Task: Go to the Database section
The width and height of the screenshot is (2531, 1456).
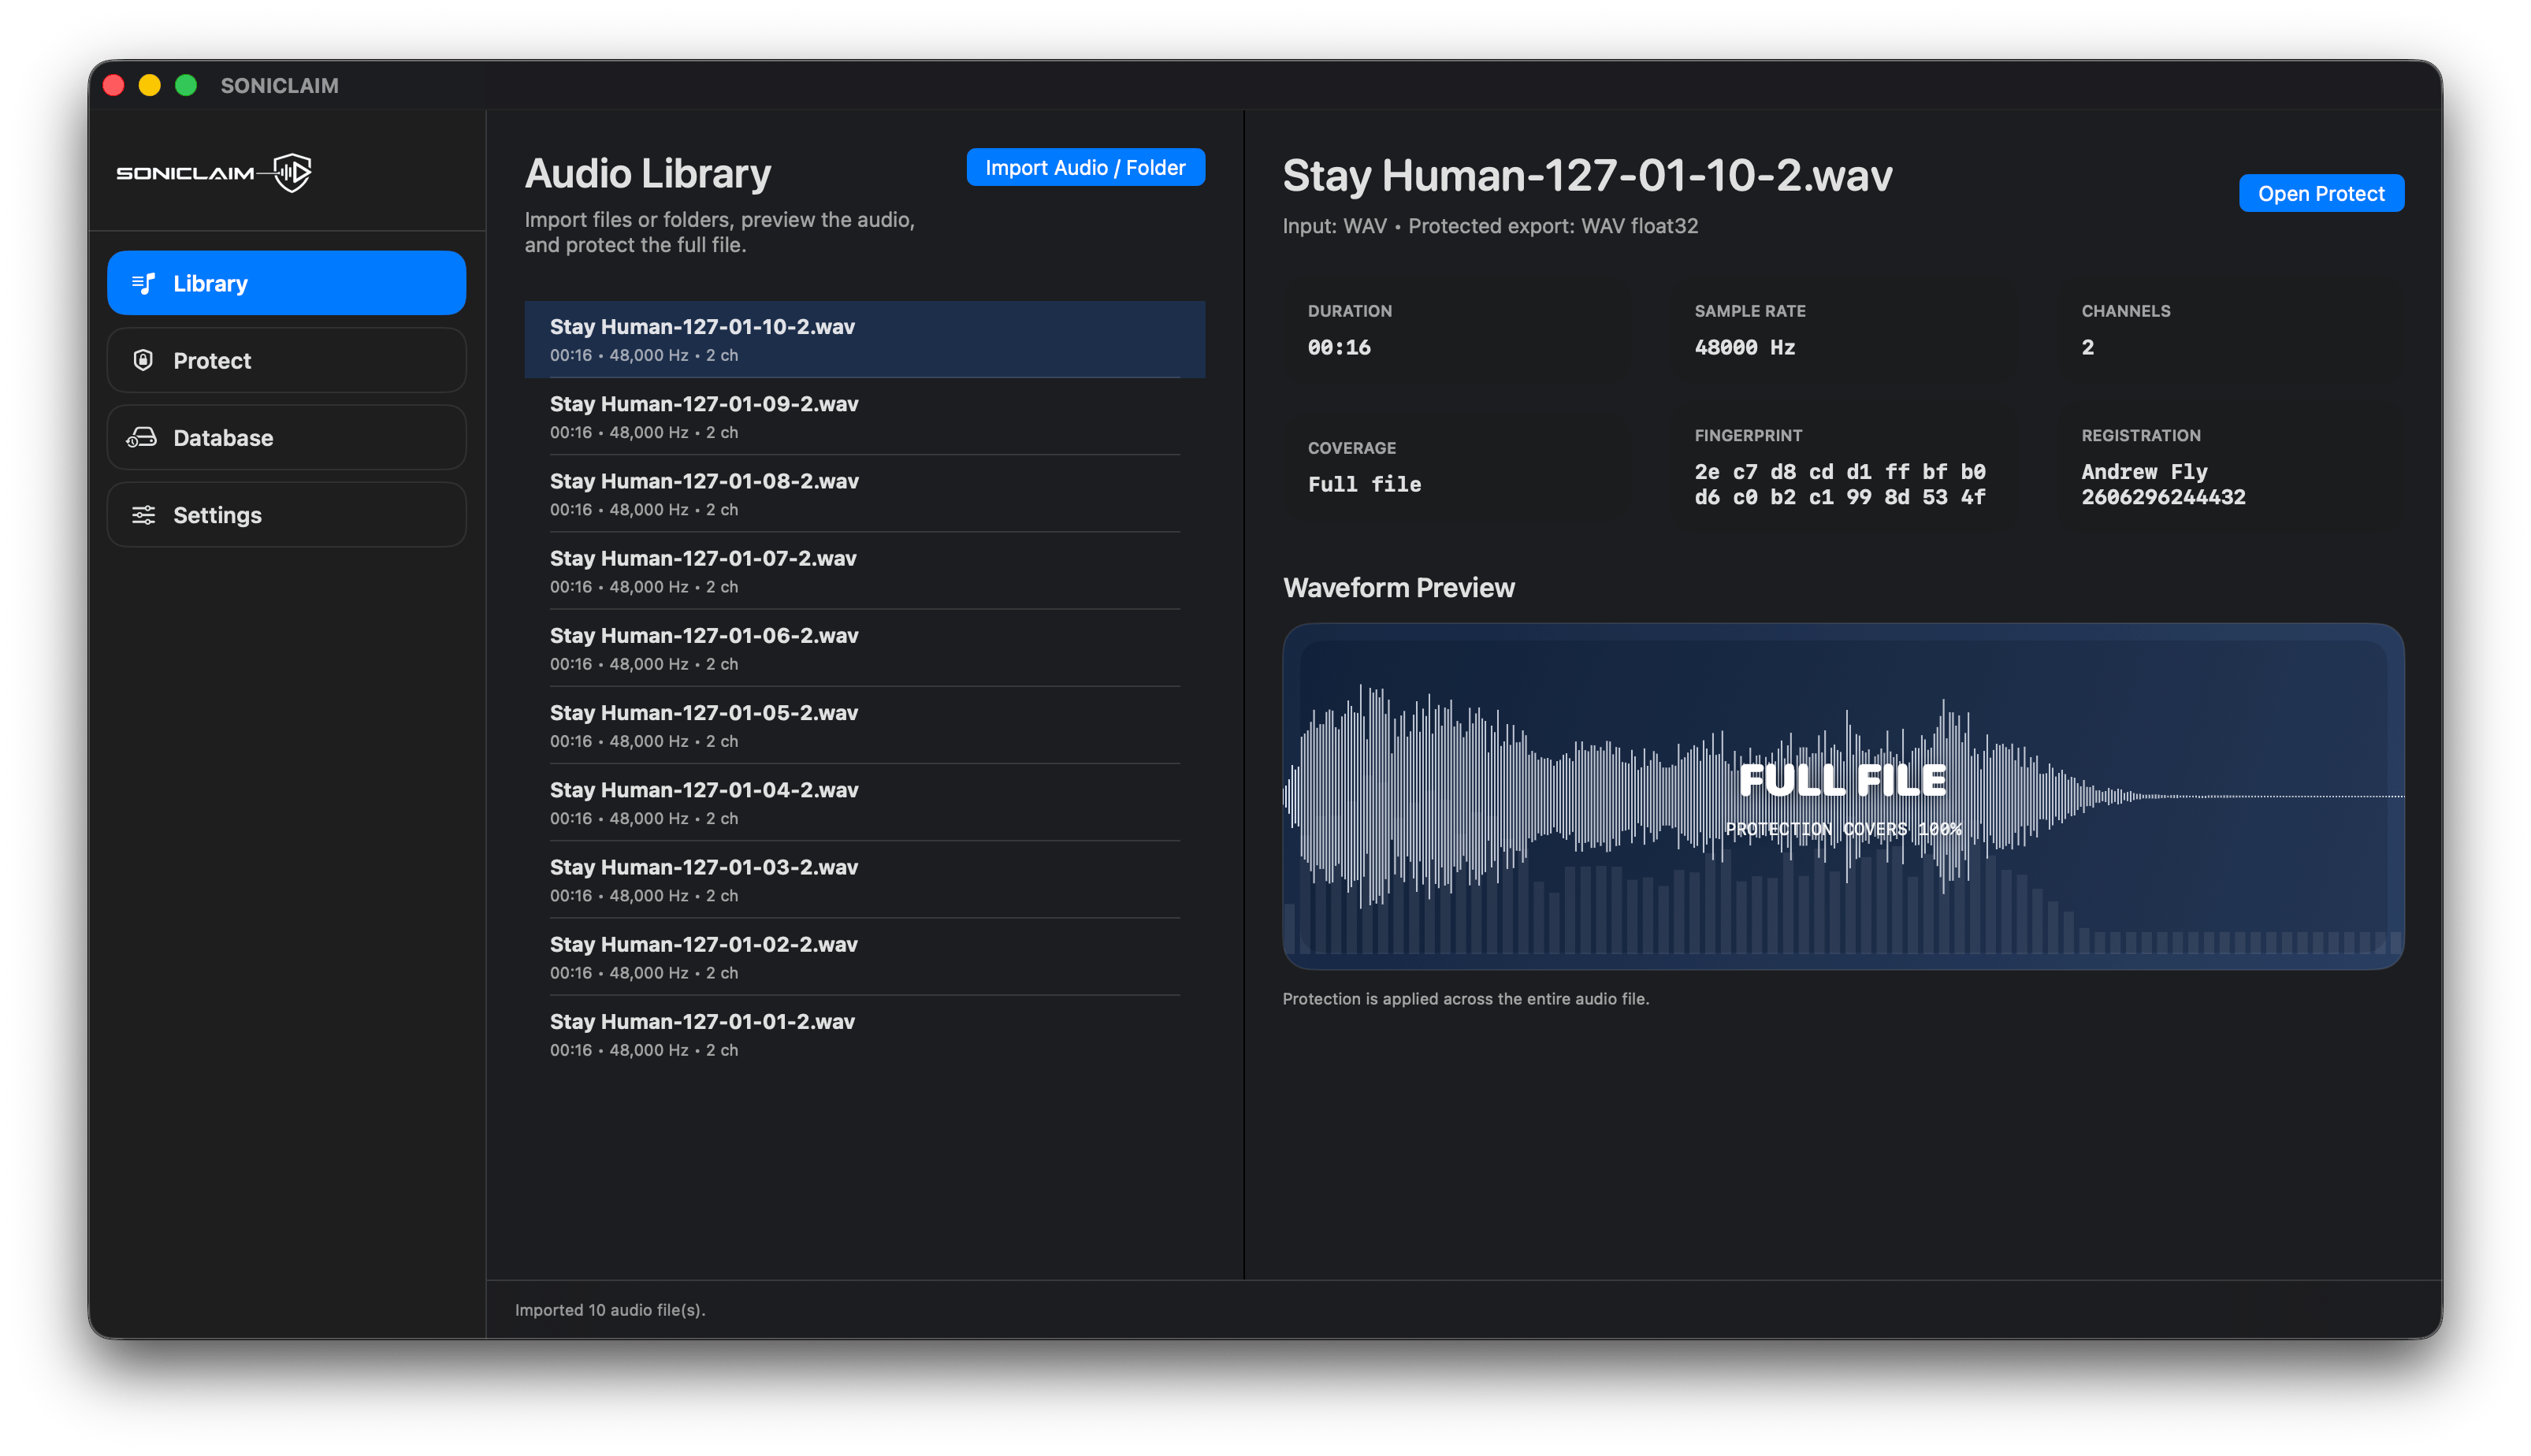Action: [286, 437]
